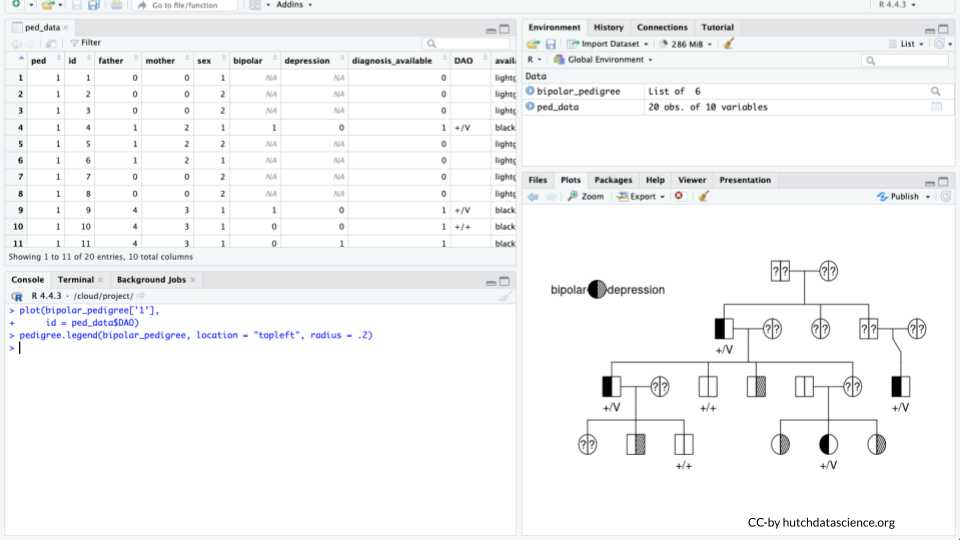Click the working directory arrow in the console

[x=141, y=296]
